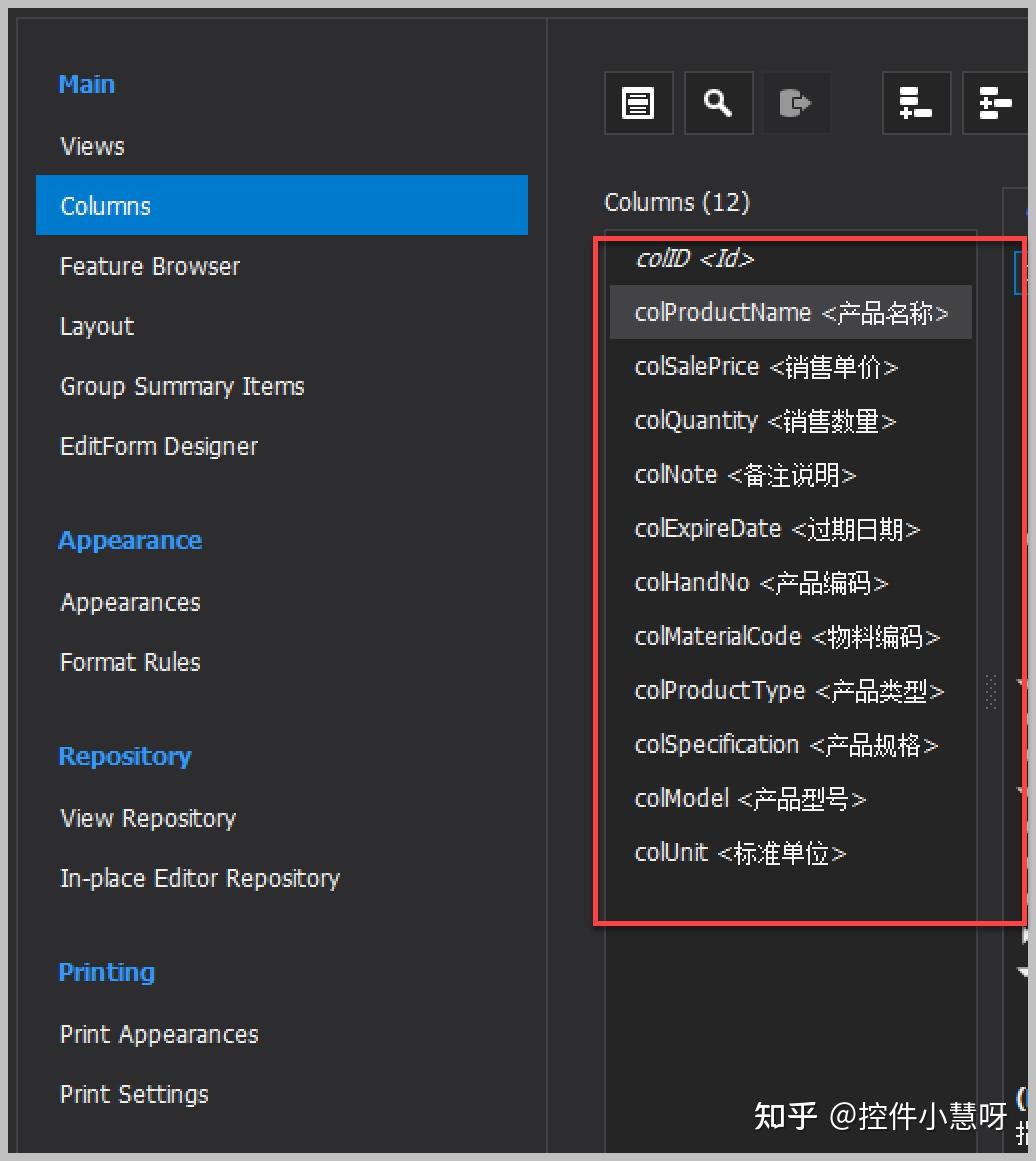Select the Layout page in the sidebar
Viewport: 1036px width, 1161px height.
[x=96, y=326]
